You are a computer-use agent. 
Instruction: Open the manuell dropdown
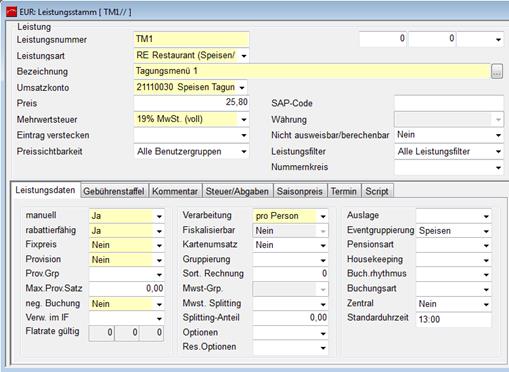coord(159,216)
